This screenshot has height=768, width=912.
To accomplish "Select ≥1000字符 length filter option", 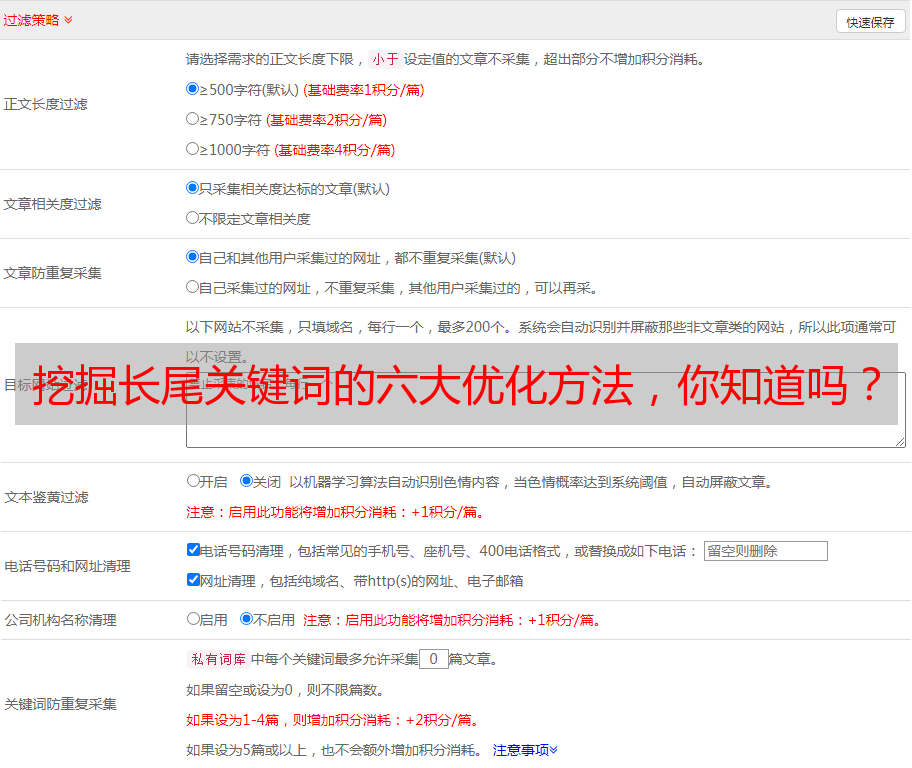I will 193,149.
